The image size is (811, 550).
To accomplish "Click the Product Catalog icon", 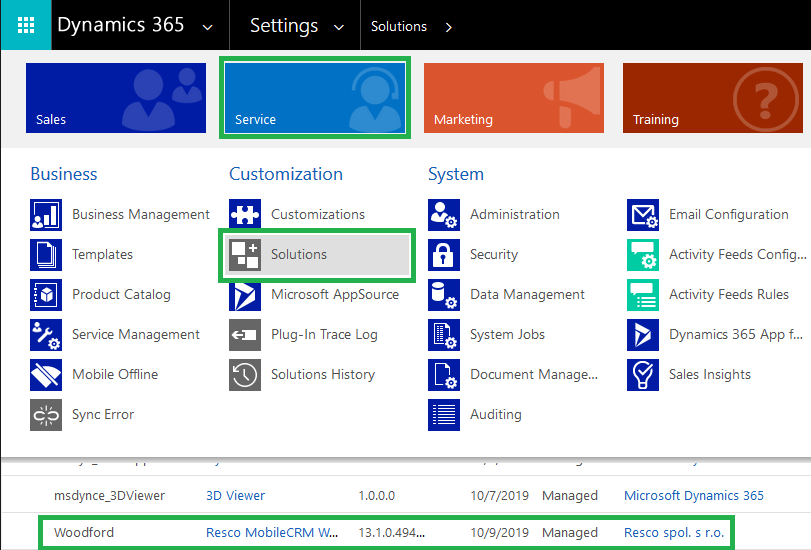I will pyautogui.click(x=46, y=295).
